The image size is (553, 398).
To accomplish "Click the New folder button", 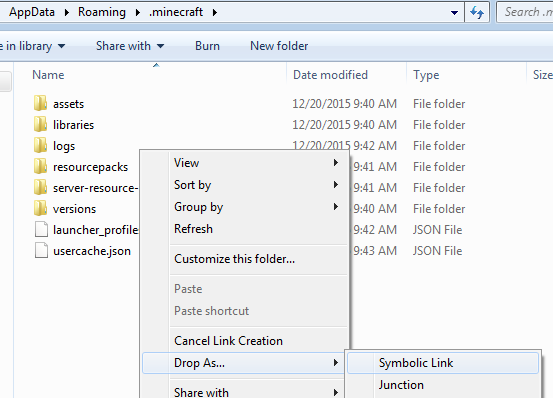I will [x=279, y=46].
